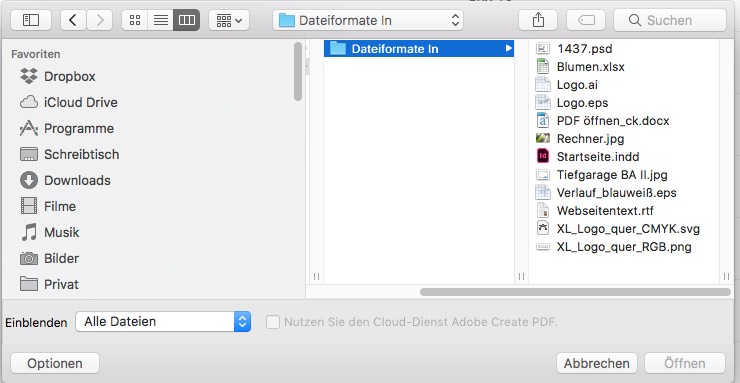The width and height of the screenshot is (740, 383).
Task: Expand the Dateiformate In path popup
Action: point(368,20)
